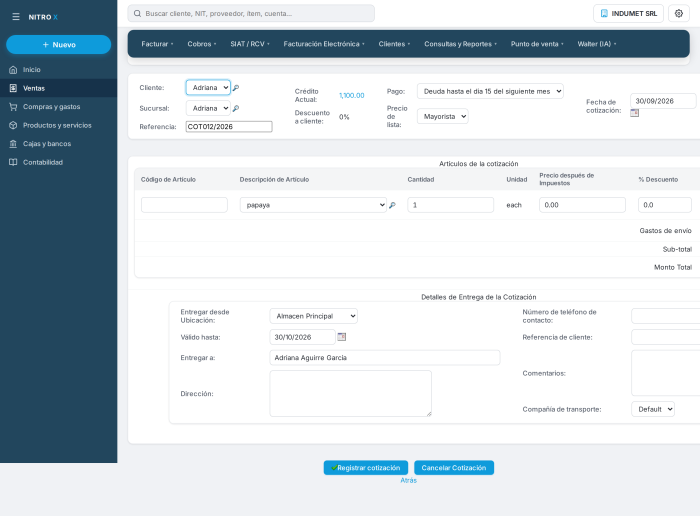
Task: Click the Válido hasta date field
Action: [302, 337]
